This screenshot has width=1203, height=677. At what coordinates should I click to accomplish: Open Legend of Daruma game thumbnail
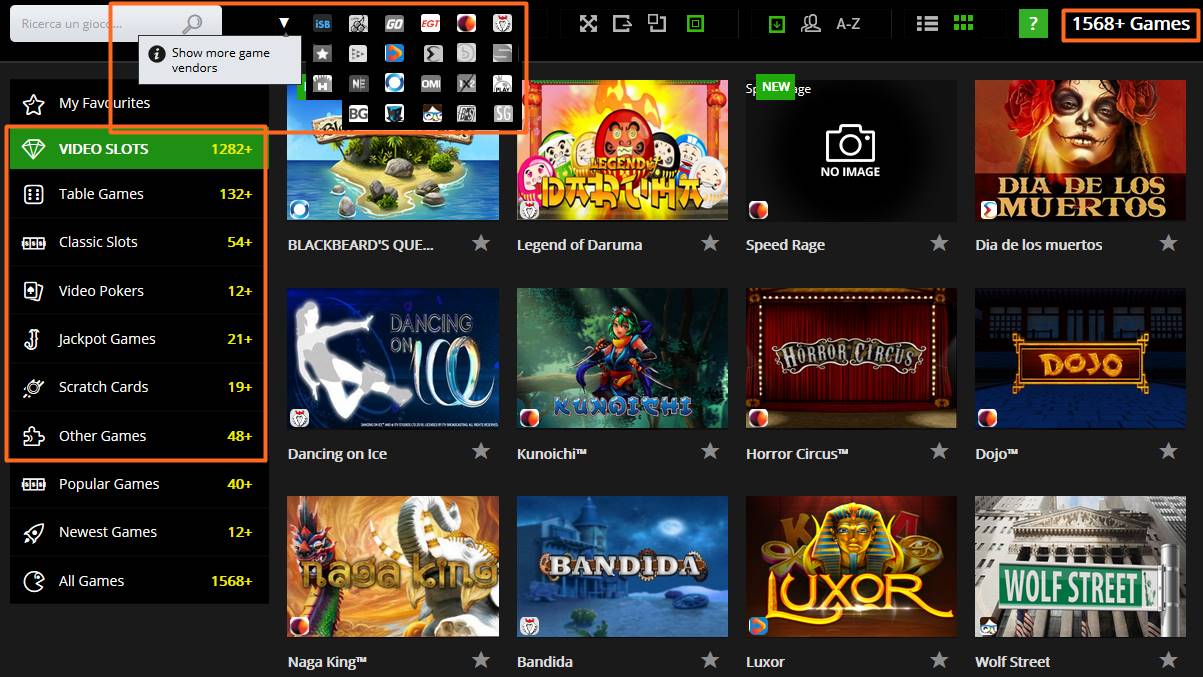coord(622,150)
